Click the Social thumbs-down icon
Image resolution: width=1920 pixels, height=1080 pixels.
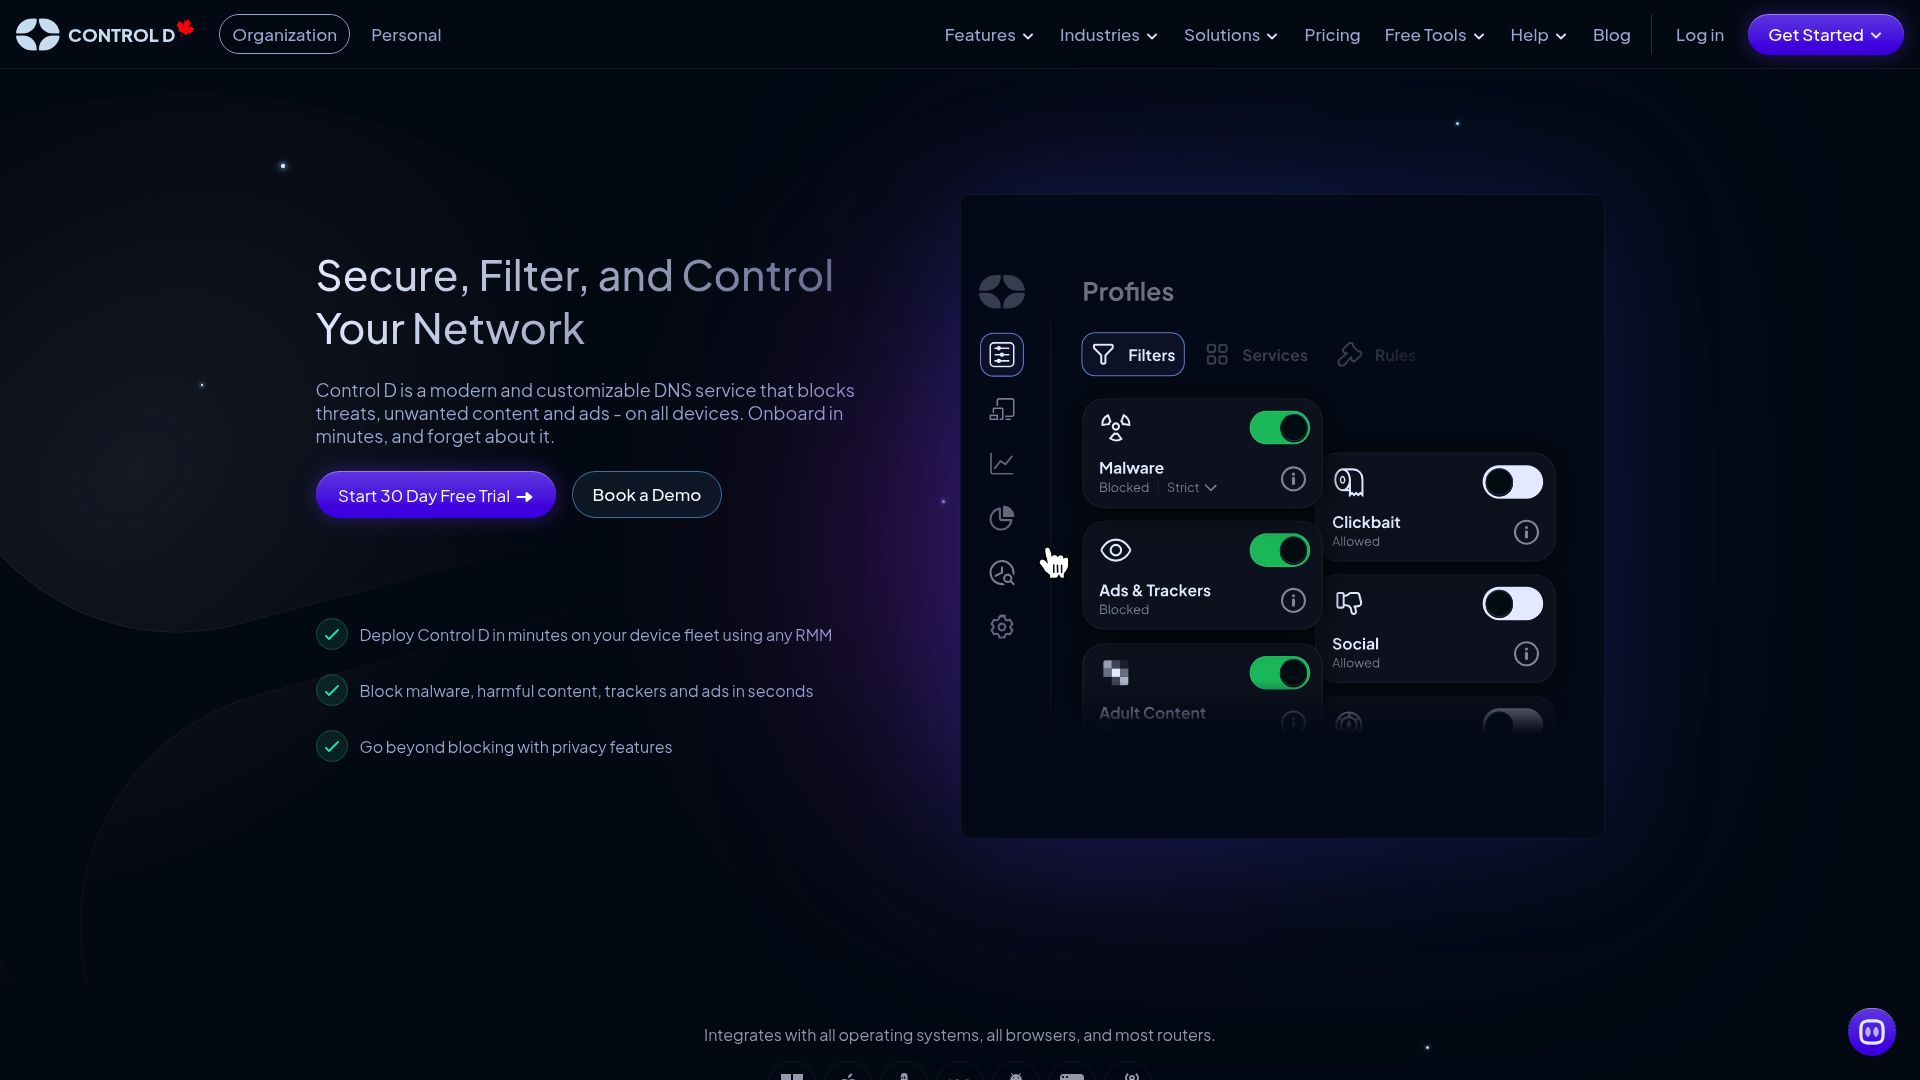coord(1349,603)
